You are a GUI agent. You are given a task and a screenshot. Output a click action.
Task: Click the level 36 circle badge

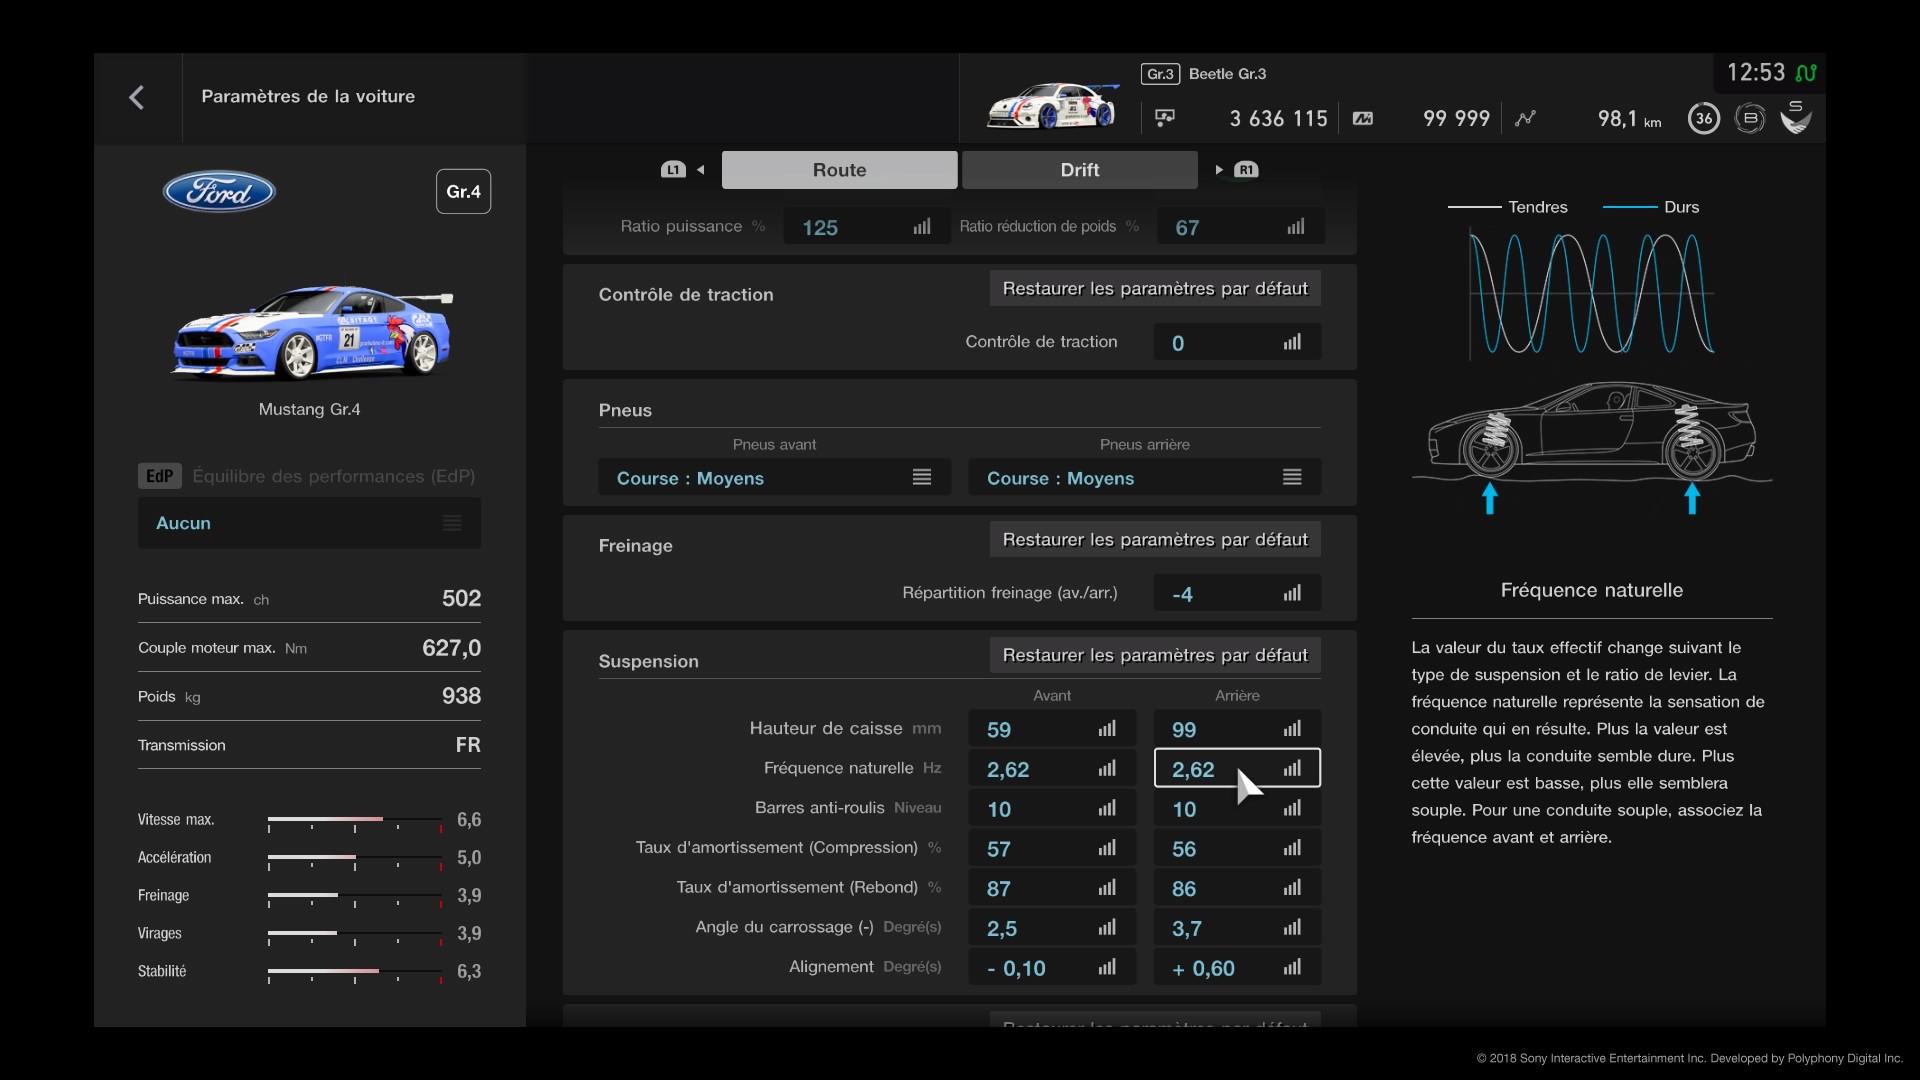1704,118
